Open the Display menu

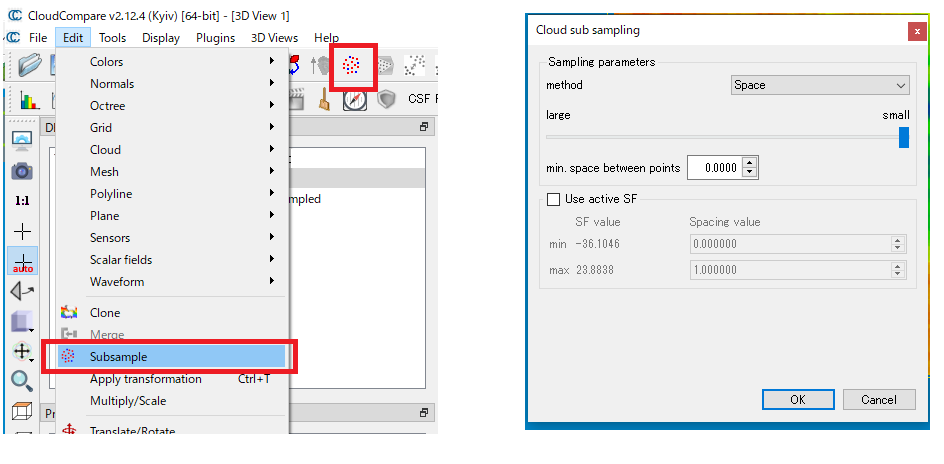161,37
